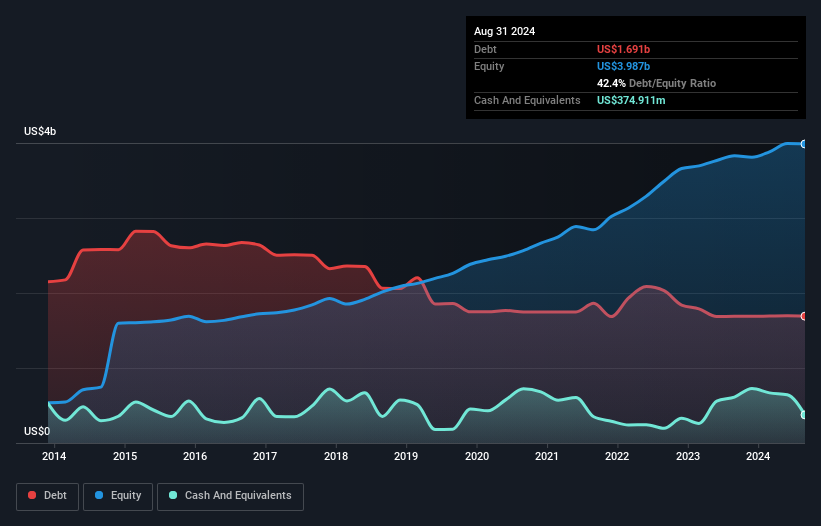821x526 pixels.
Task: Click the US$4b y-axis label
Action: tap(40, 131)
